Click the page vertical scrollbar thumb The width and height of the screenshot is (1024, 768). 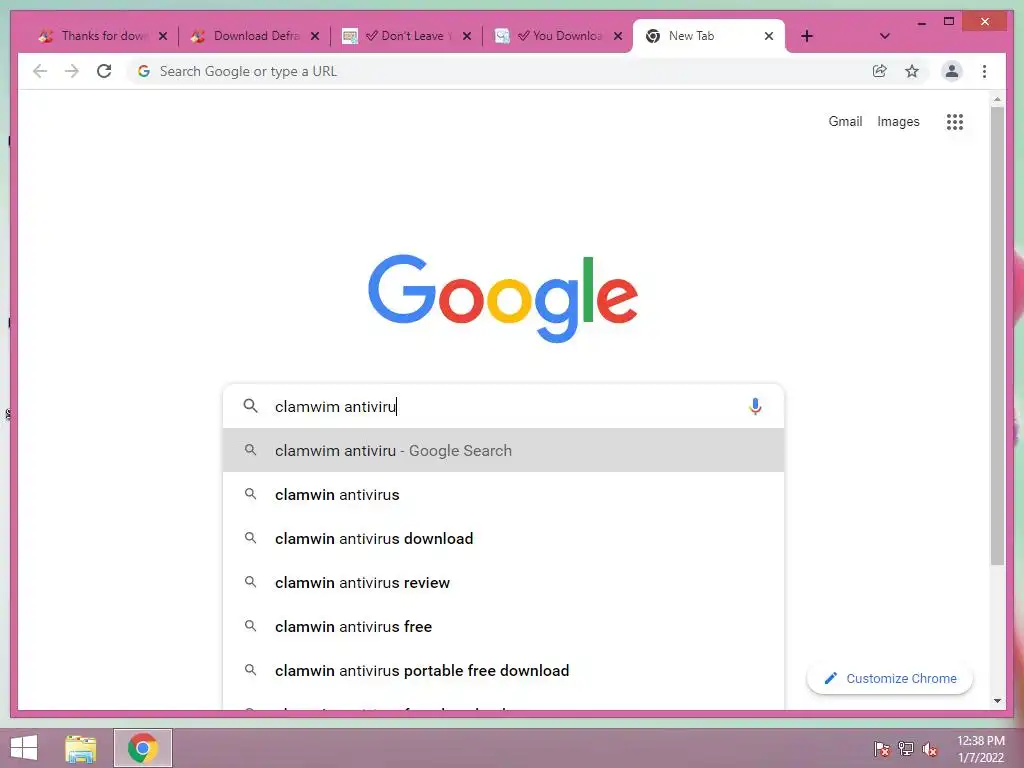pyautogui.click(x=997, y=336)
